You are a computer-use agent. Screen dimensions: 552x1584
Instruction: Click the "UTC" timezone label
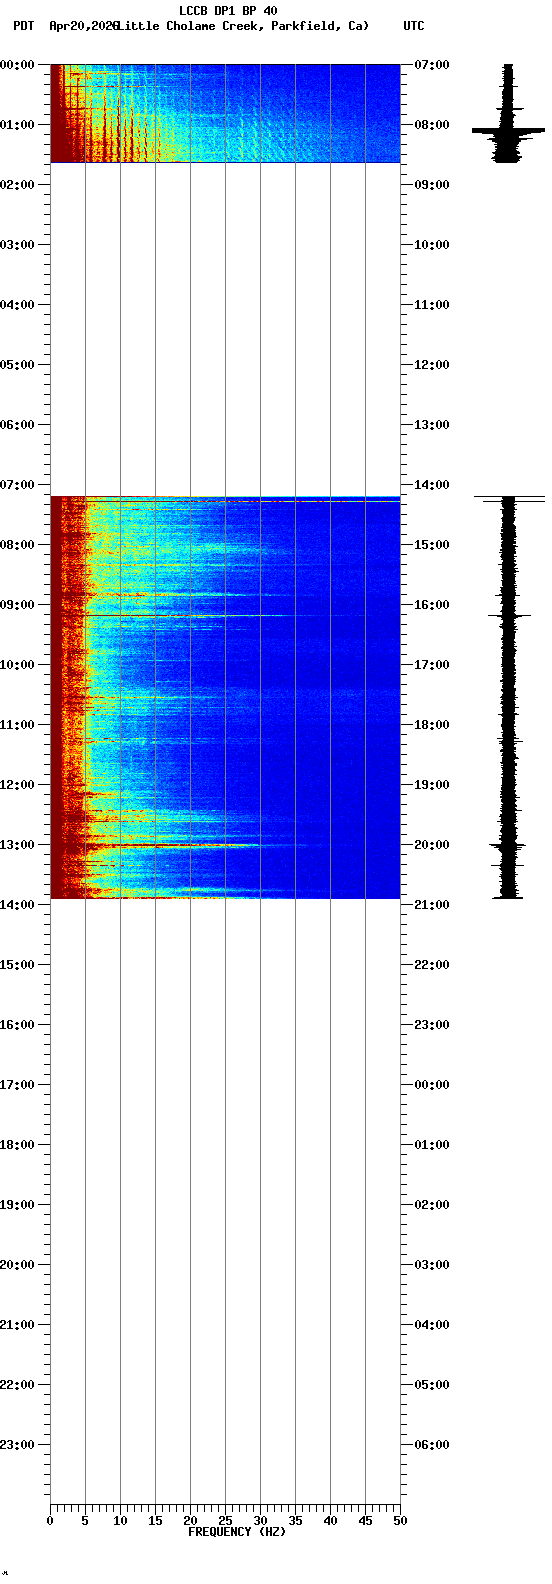[414, 26]
